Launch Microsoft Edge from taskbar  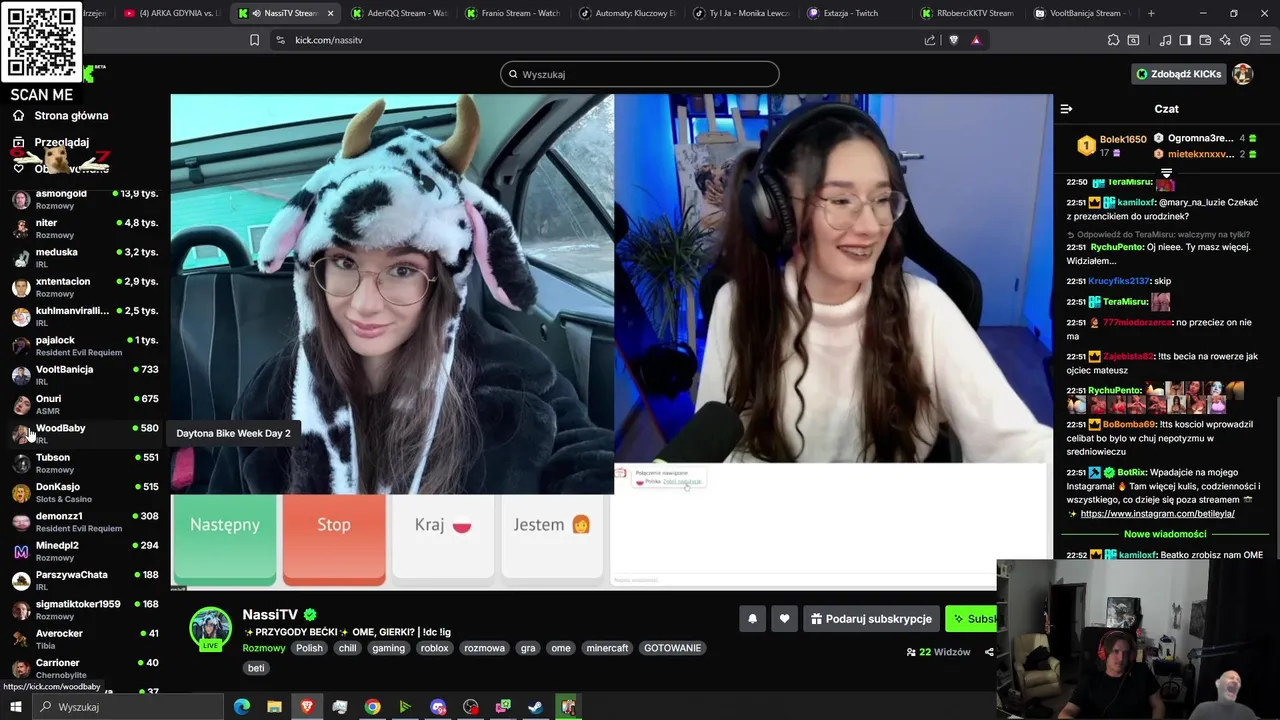point(242,707)
